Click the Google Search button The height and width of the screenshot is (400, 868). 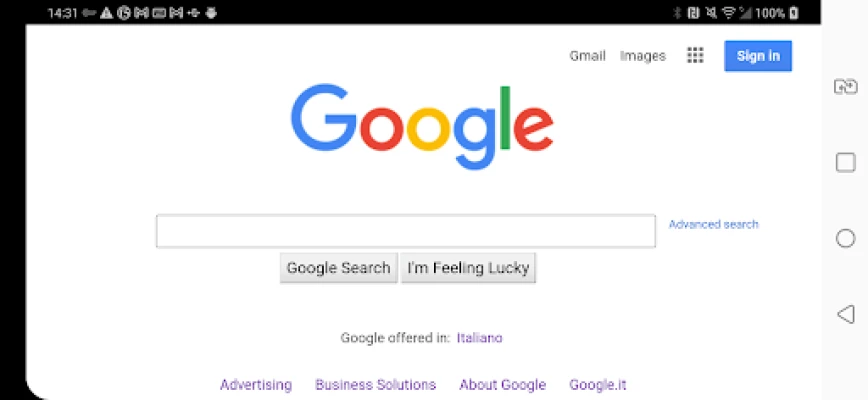[x=339, y=268]
